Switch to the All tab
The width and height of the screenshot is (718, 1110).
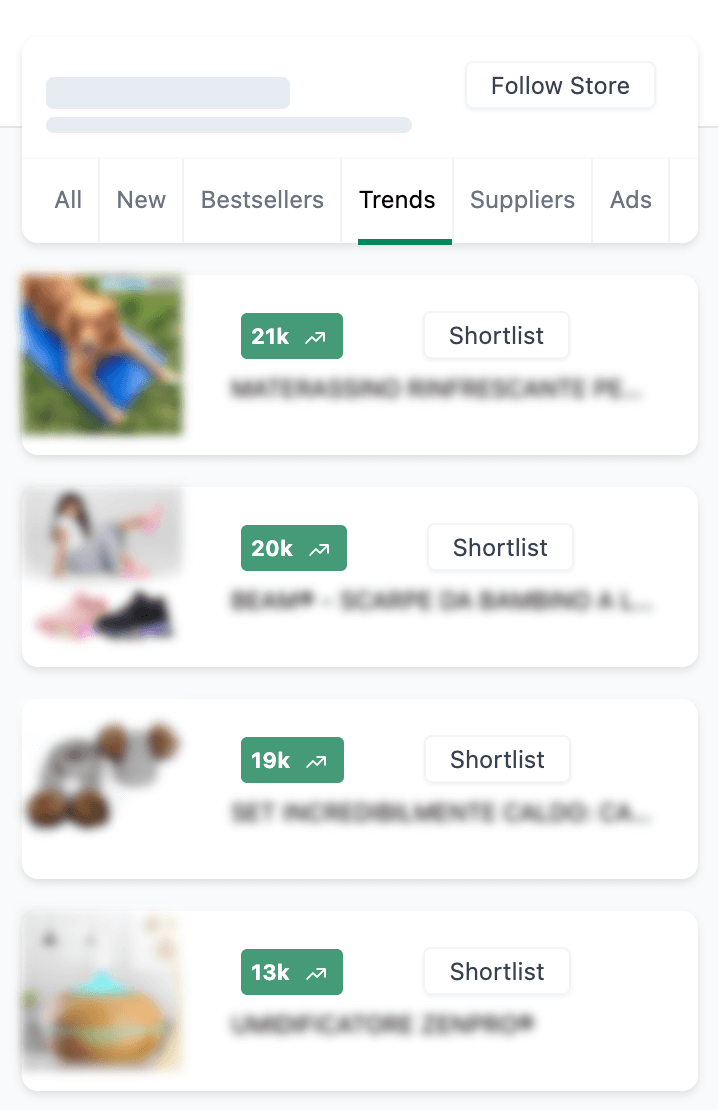(x=68, y=200)
